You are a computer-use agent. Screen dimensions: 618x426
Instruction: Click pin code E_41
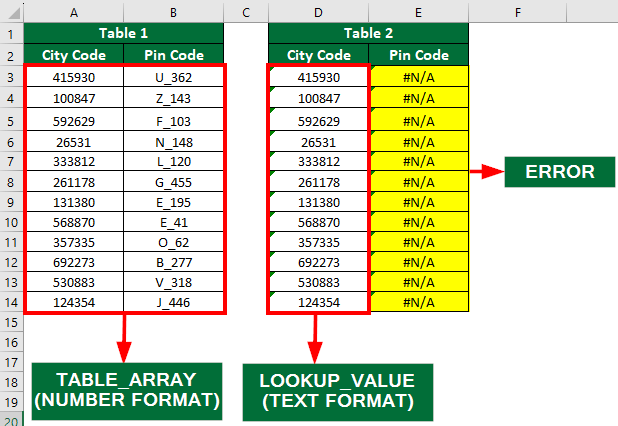174,222
